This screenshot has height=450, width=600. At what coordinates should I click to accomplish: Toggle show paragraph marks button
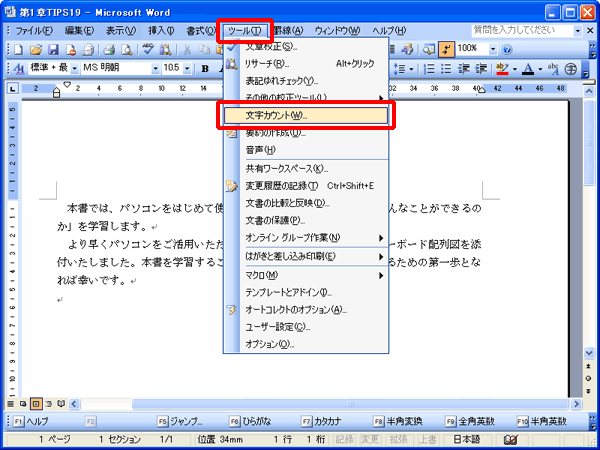click(446, 49)
